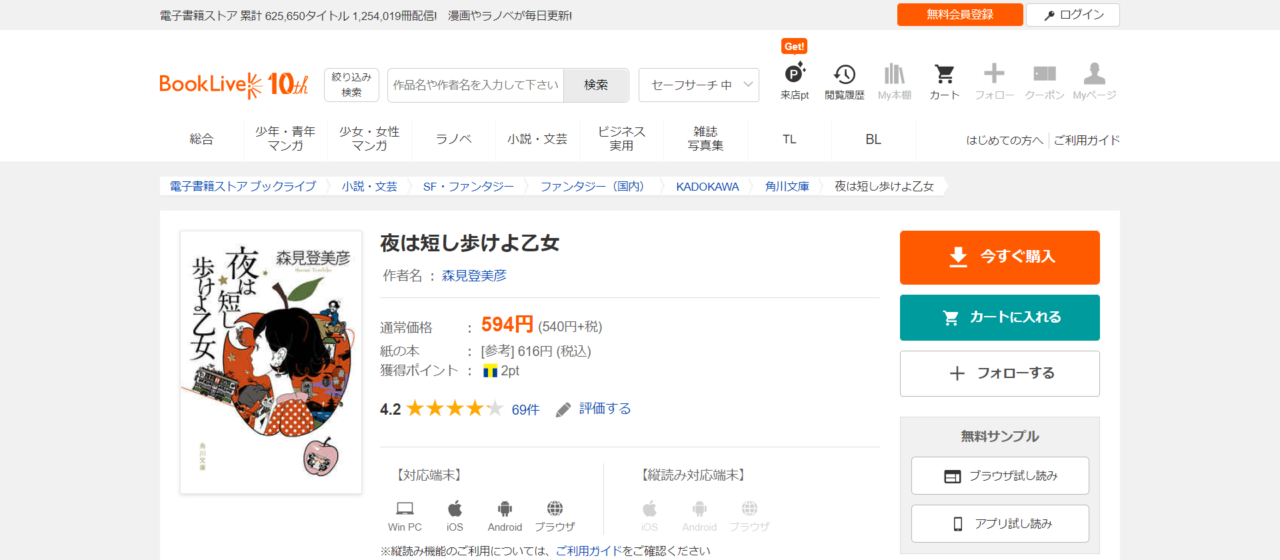Click the 今すぐ購入 buy now button
The height and width of the screenshot is (560, 1280).
pos(999,257)
